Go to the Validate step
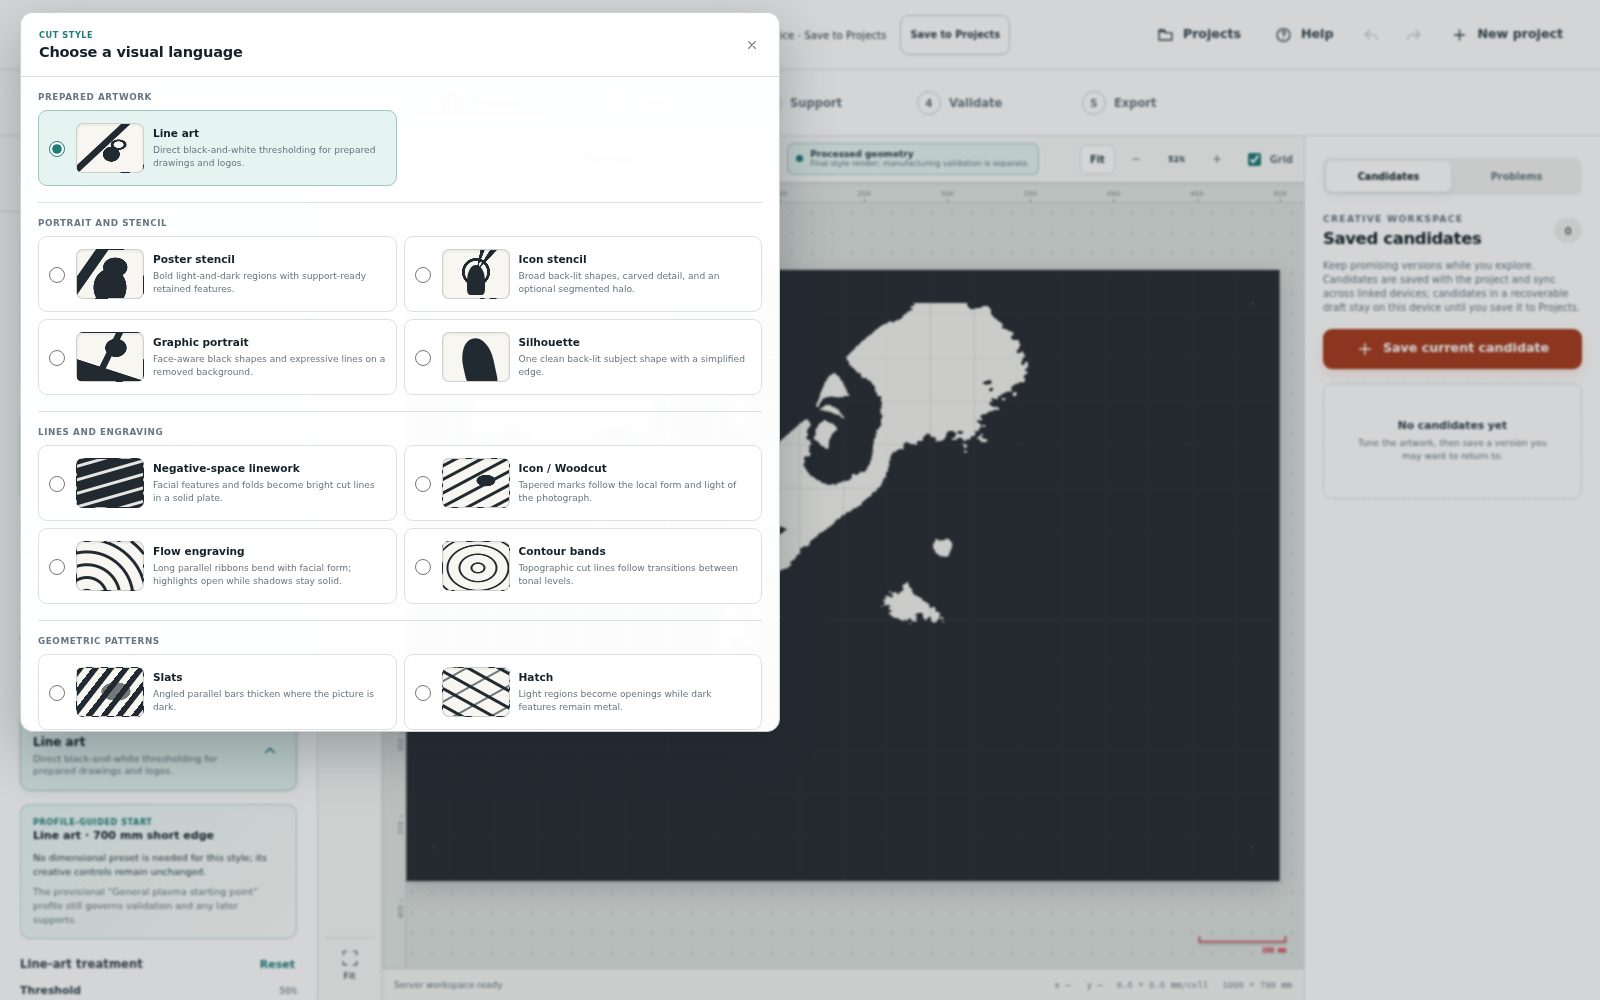This screenshot has width=1600, height=1000. coord(960,103)
